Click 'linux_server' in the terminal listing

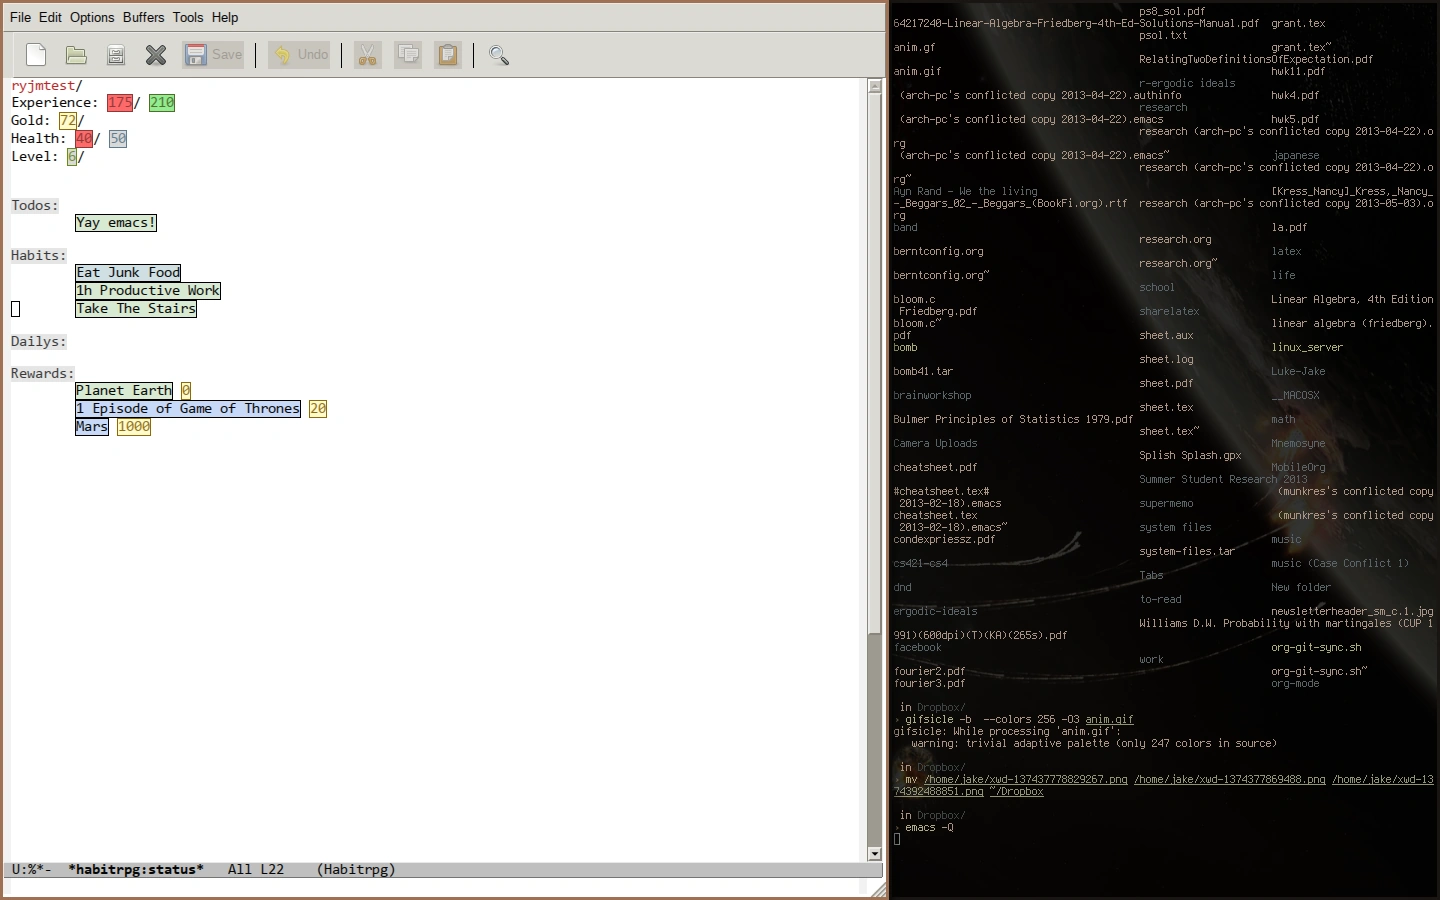tap(1307, 348)
